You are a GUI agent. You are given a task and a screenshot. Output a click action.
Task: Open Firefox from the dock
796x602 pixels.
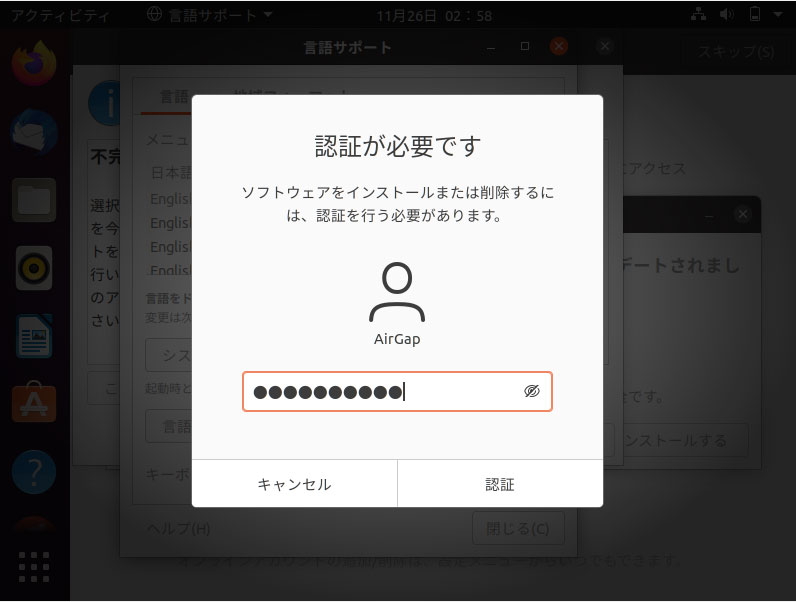click(34, 62)
